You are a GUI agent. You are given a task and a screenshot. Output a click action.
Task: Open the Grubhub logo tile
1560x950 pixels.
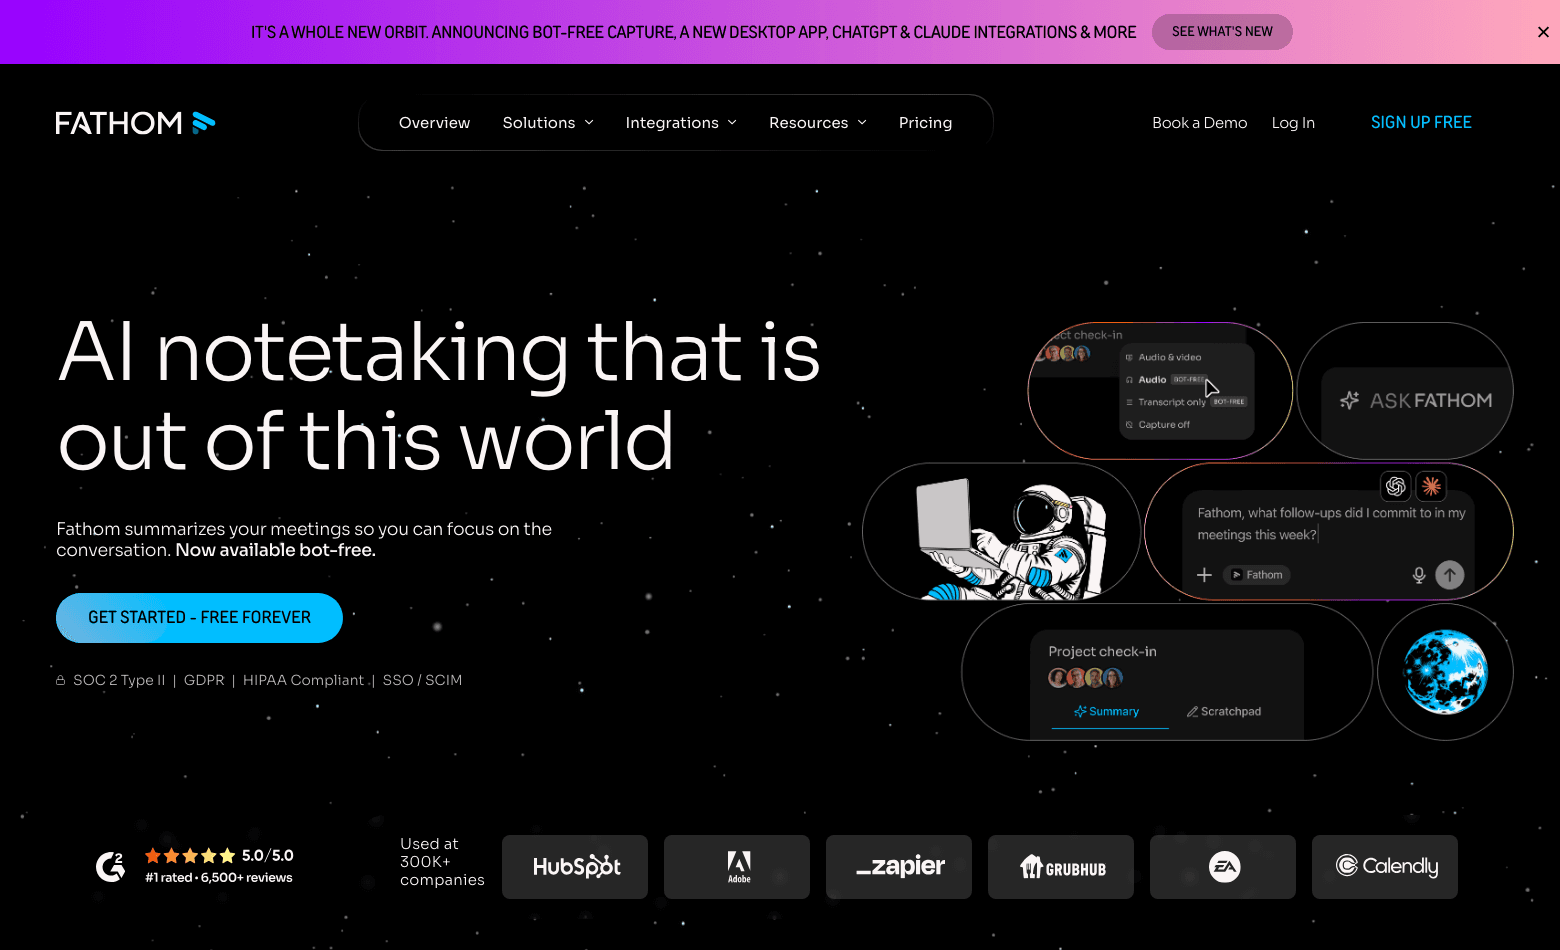pyautogui.click(x=1061, y=867)
